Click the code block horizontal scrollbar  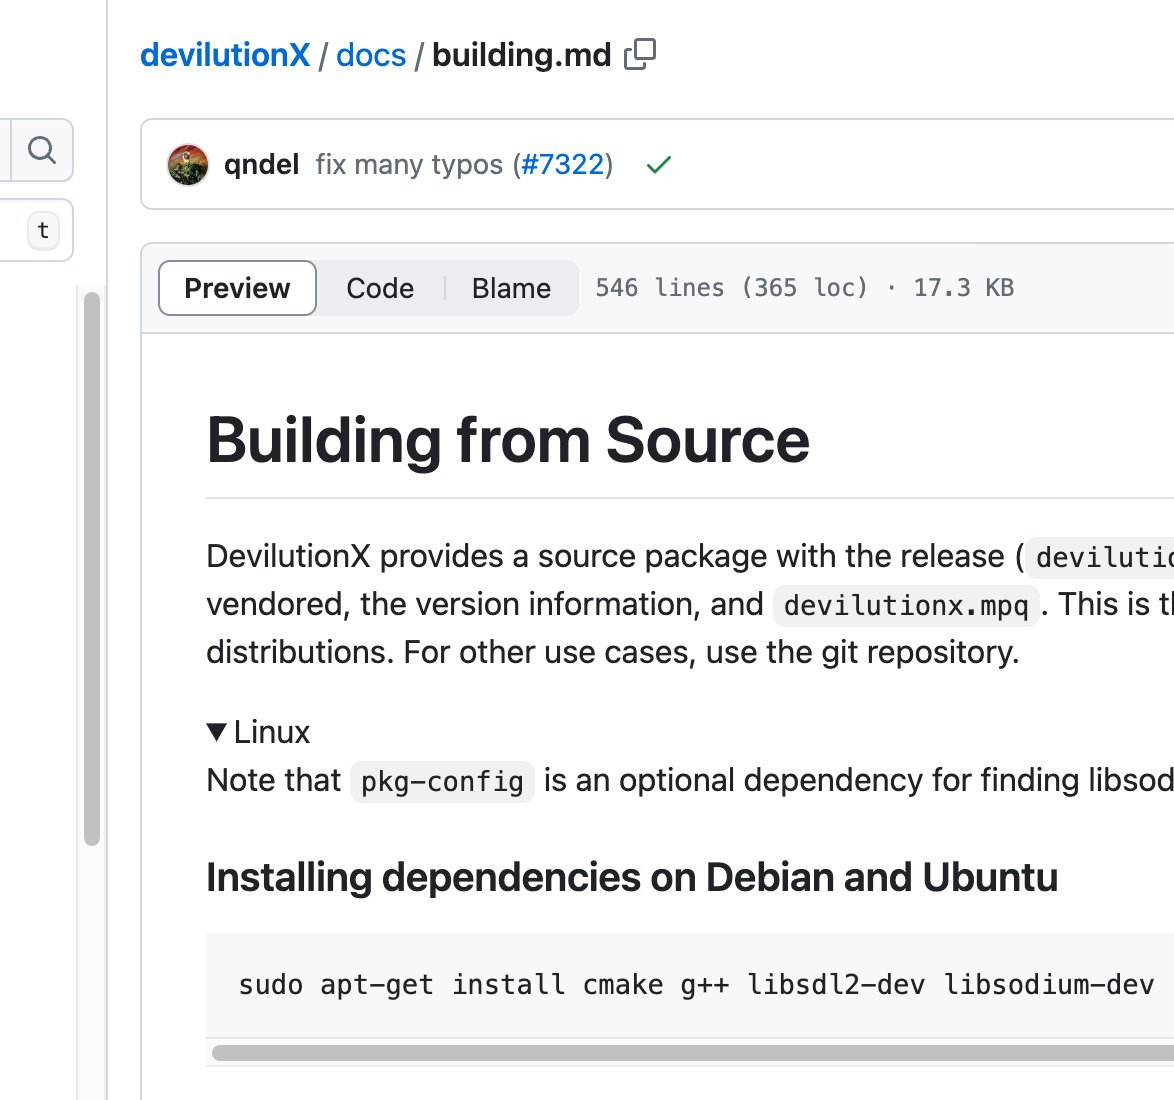(693, 1053)
